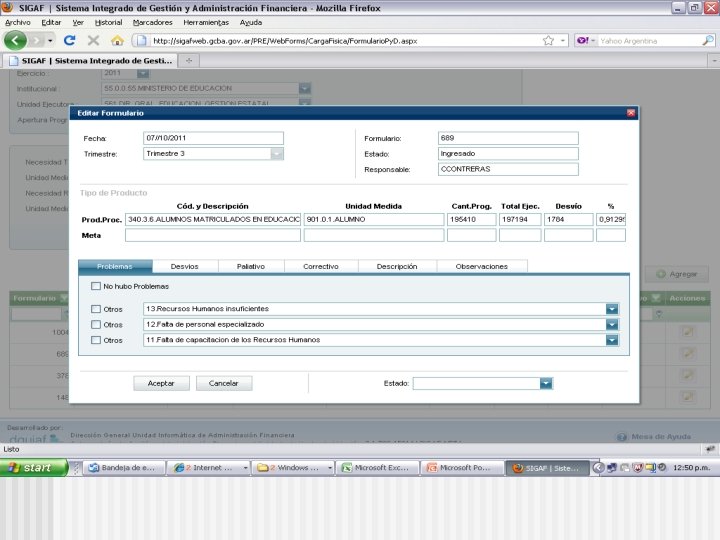Bookmark this page with the star icon
Screen dimensions: 720x540
point(548,40)
